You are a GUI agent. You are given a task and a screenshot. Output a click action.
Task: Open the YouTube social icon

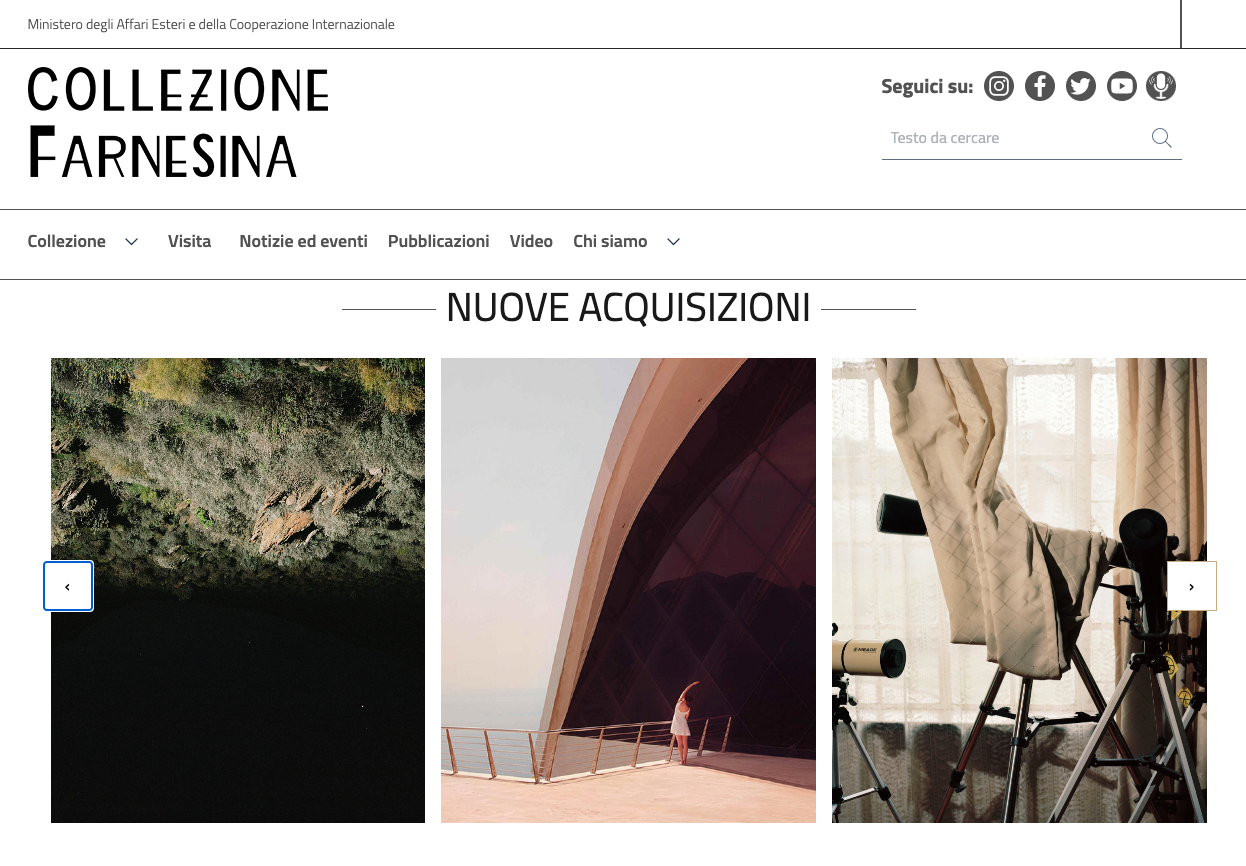[1122, 86]
